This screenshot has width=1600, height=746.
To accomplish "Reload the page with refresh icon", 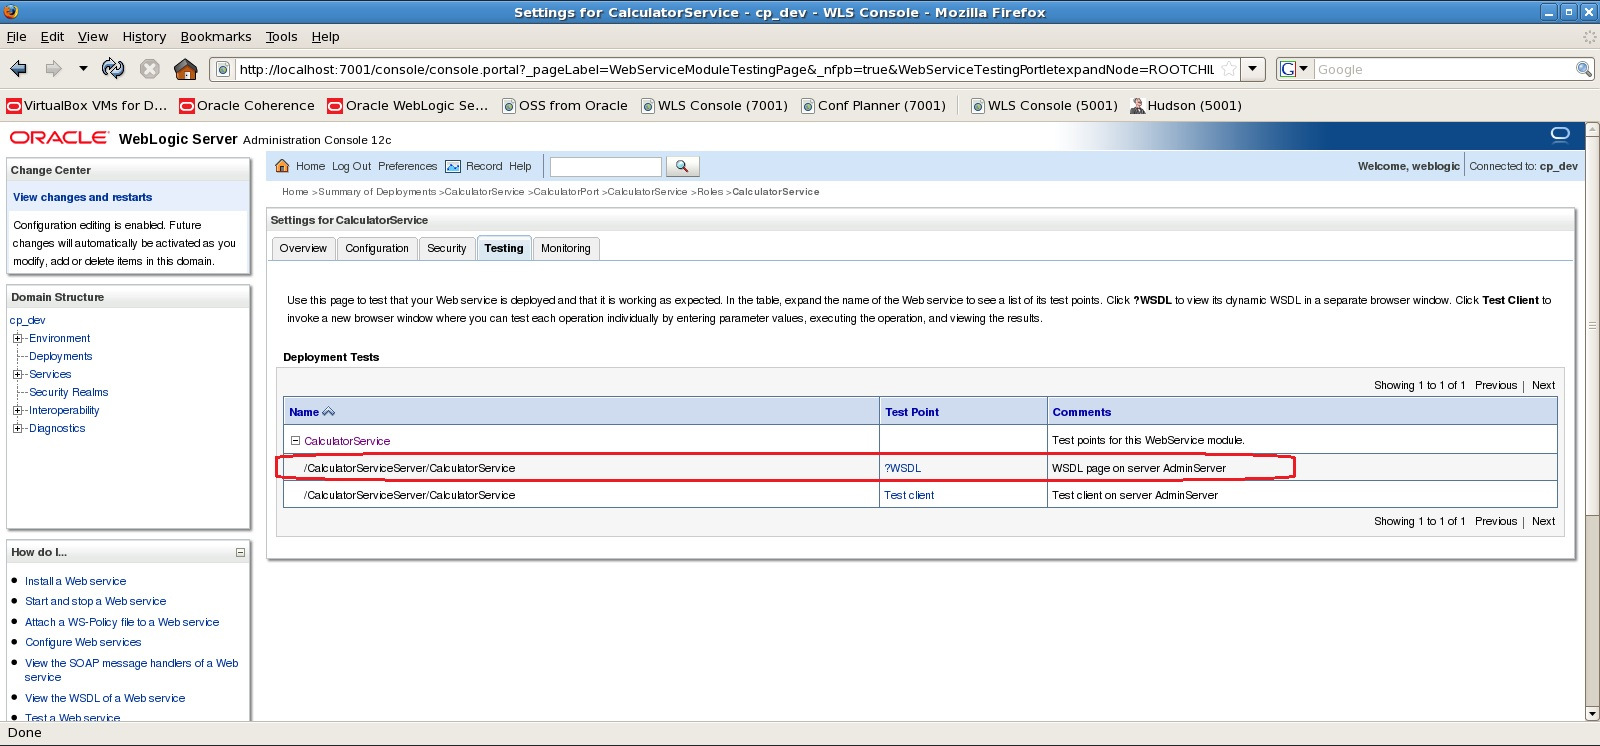I will click(113, 69).
